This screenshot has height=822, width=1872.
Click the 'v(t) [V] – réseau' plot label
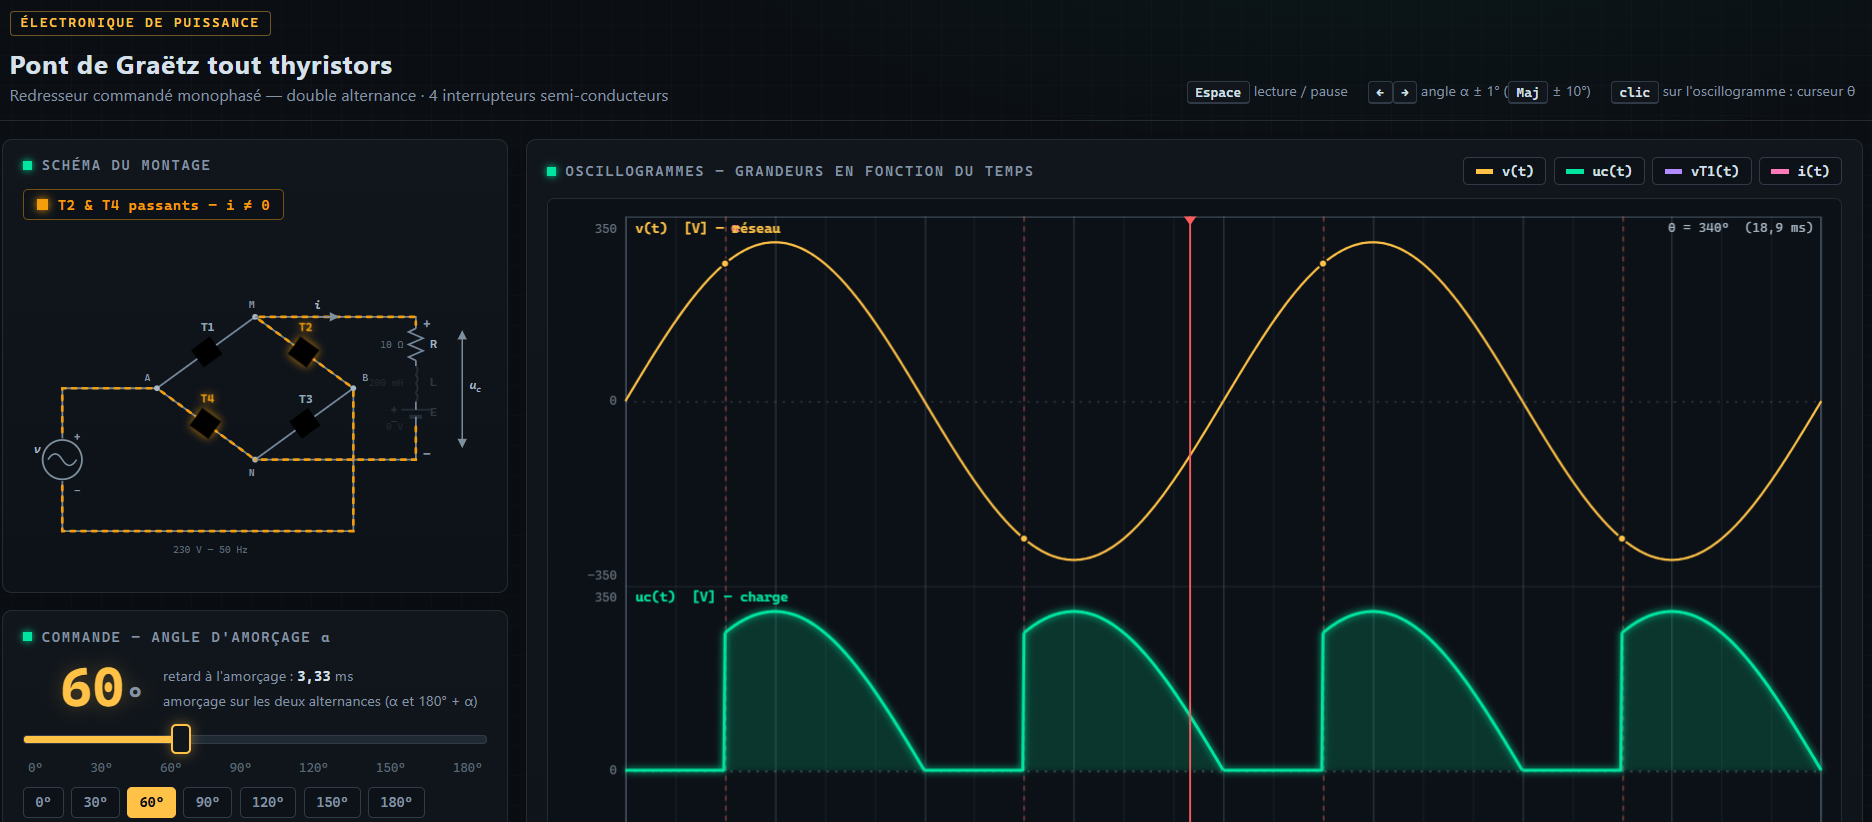pos(708,228)
